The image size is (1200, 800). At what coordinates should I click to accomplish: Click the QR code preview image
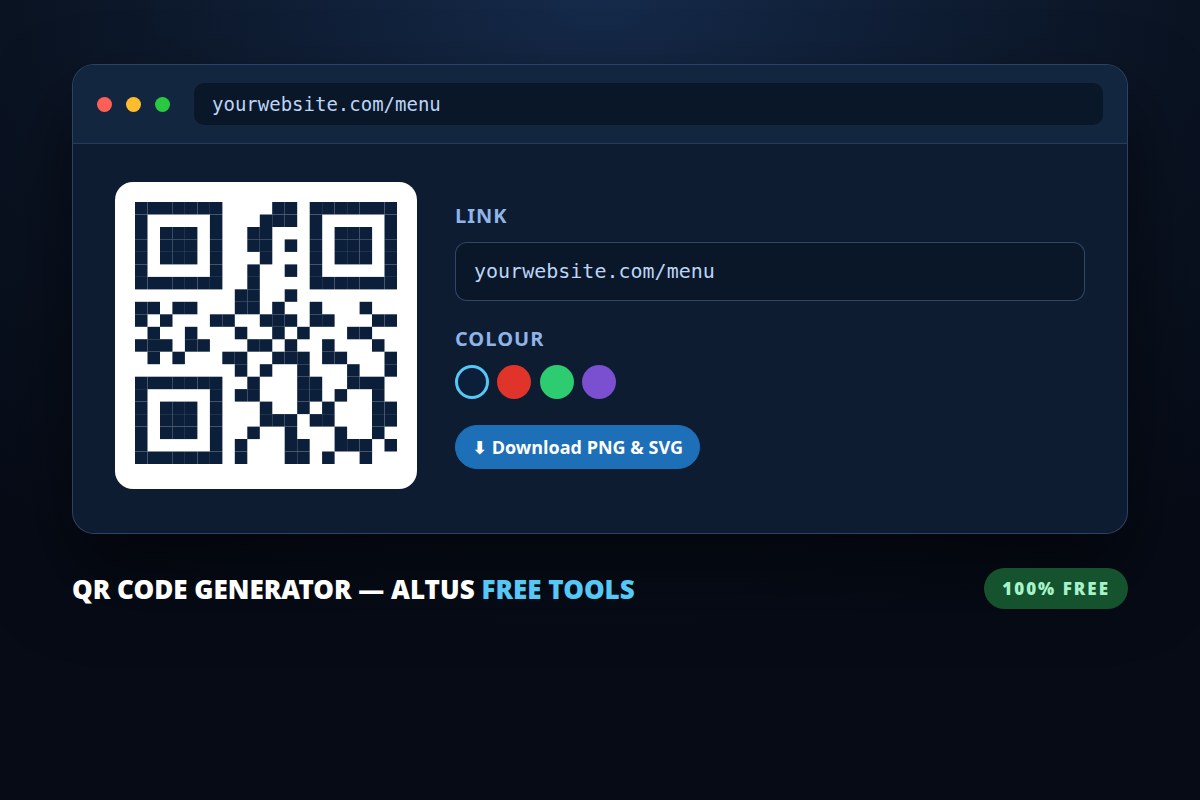(266, 335)
